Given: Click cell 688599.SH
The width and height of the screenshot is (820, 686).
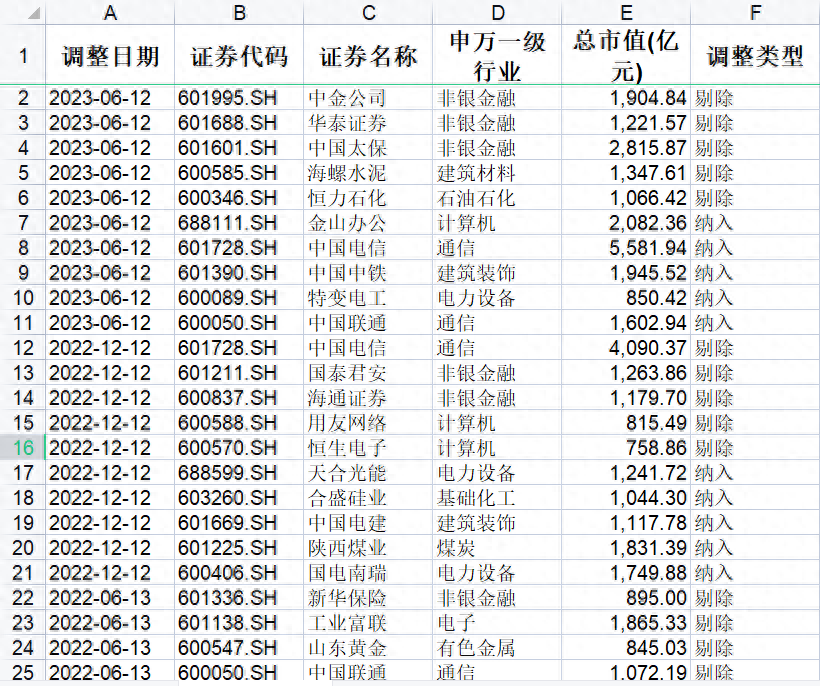Looking at the screenshot, I should point(239,473).
